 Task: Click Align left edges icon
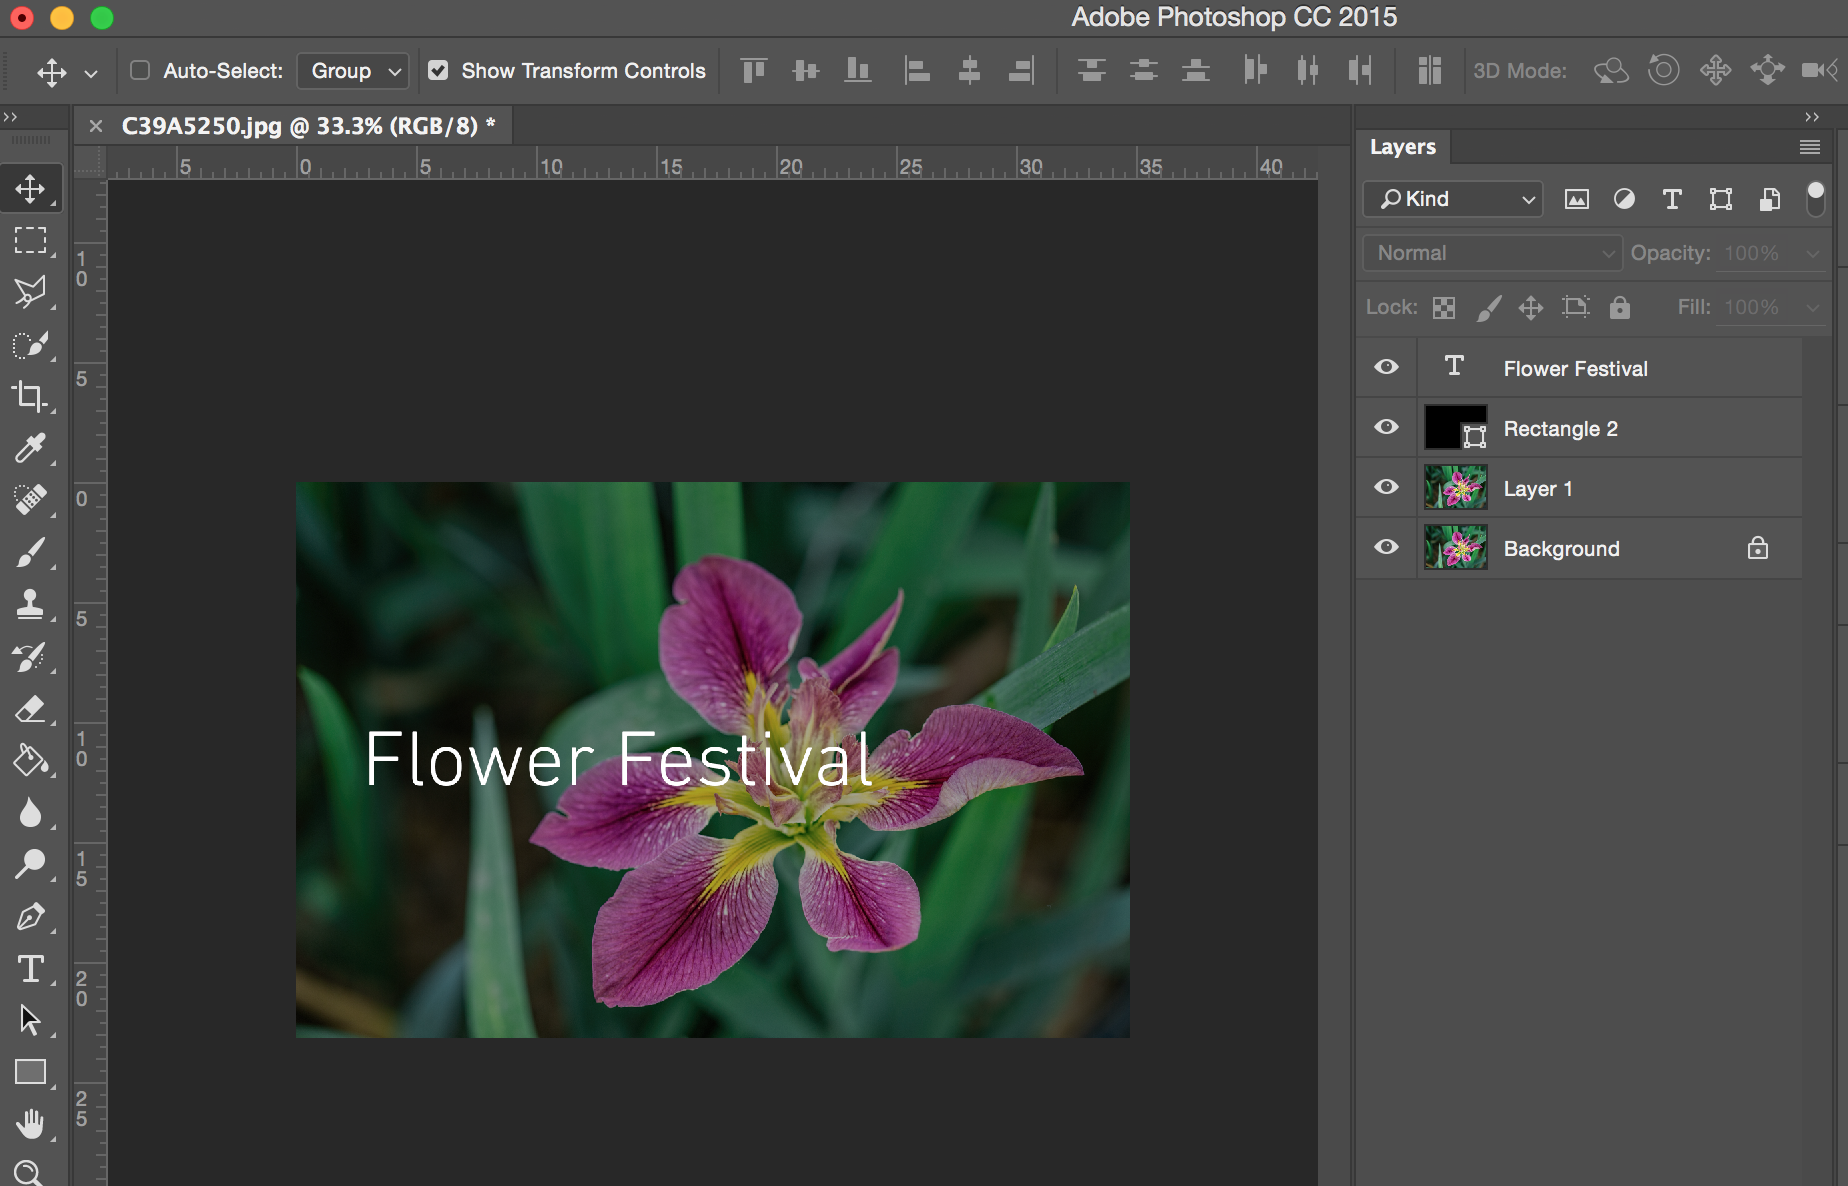coord(917,70)
